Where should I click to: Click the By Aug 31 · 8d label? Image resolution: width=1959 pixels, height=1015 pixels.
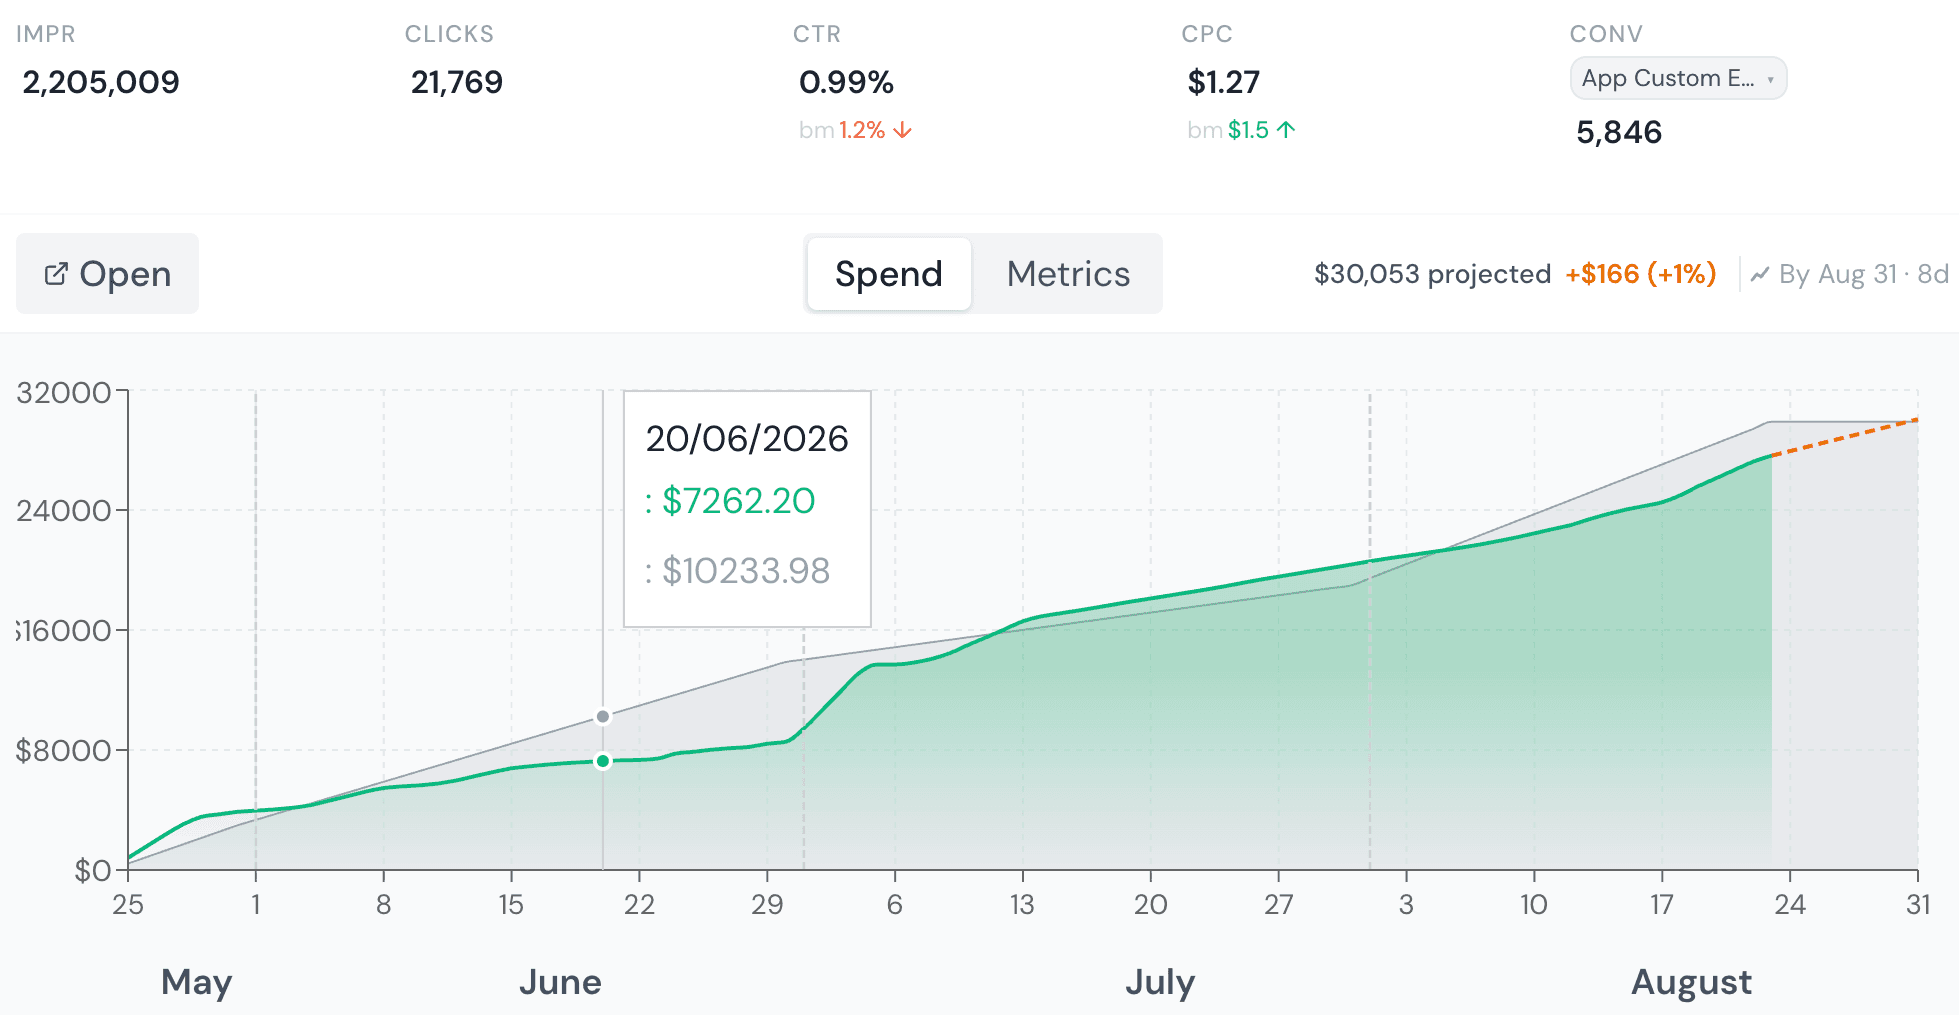click(x=1863, y=274)
